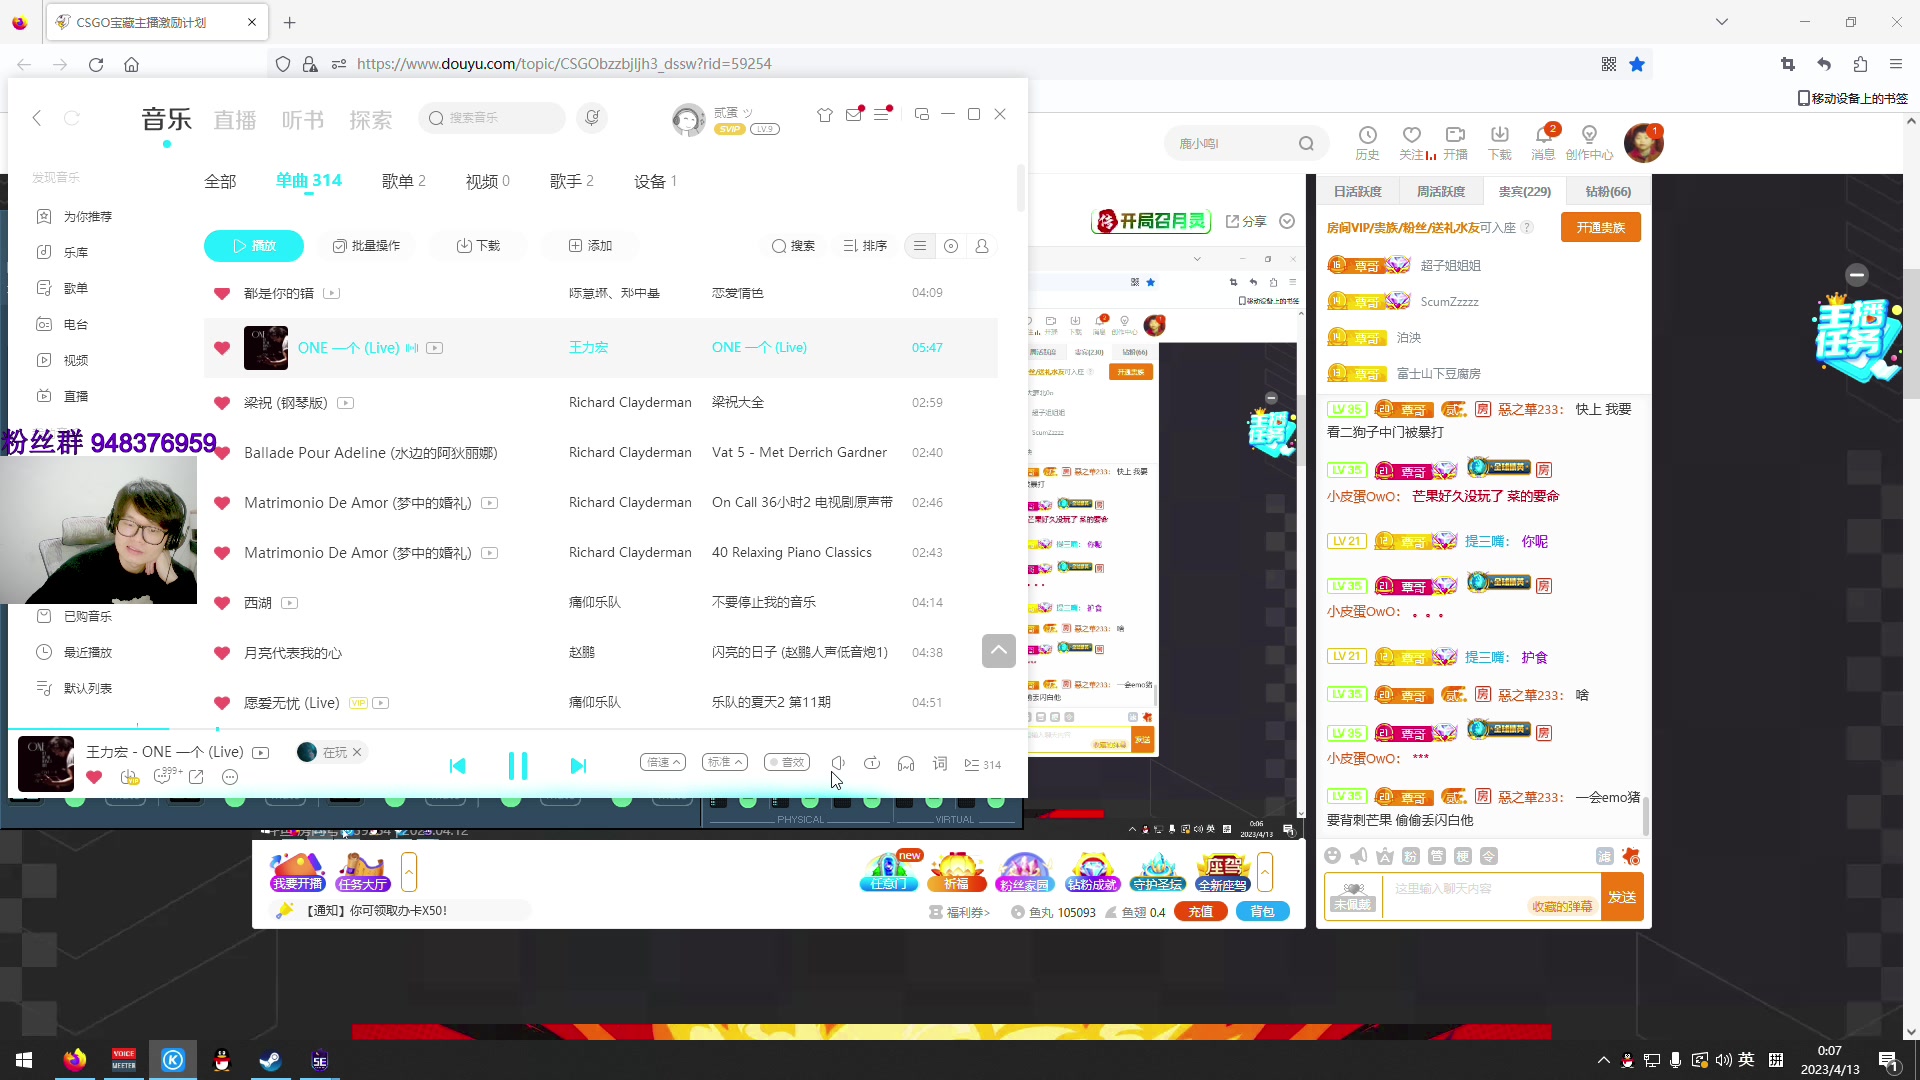Viewport: 1920px width, 1080px height.
Task: Switch to list view layout icon
Action: click(x=920, y=246)
